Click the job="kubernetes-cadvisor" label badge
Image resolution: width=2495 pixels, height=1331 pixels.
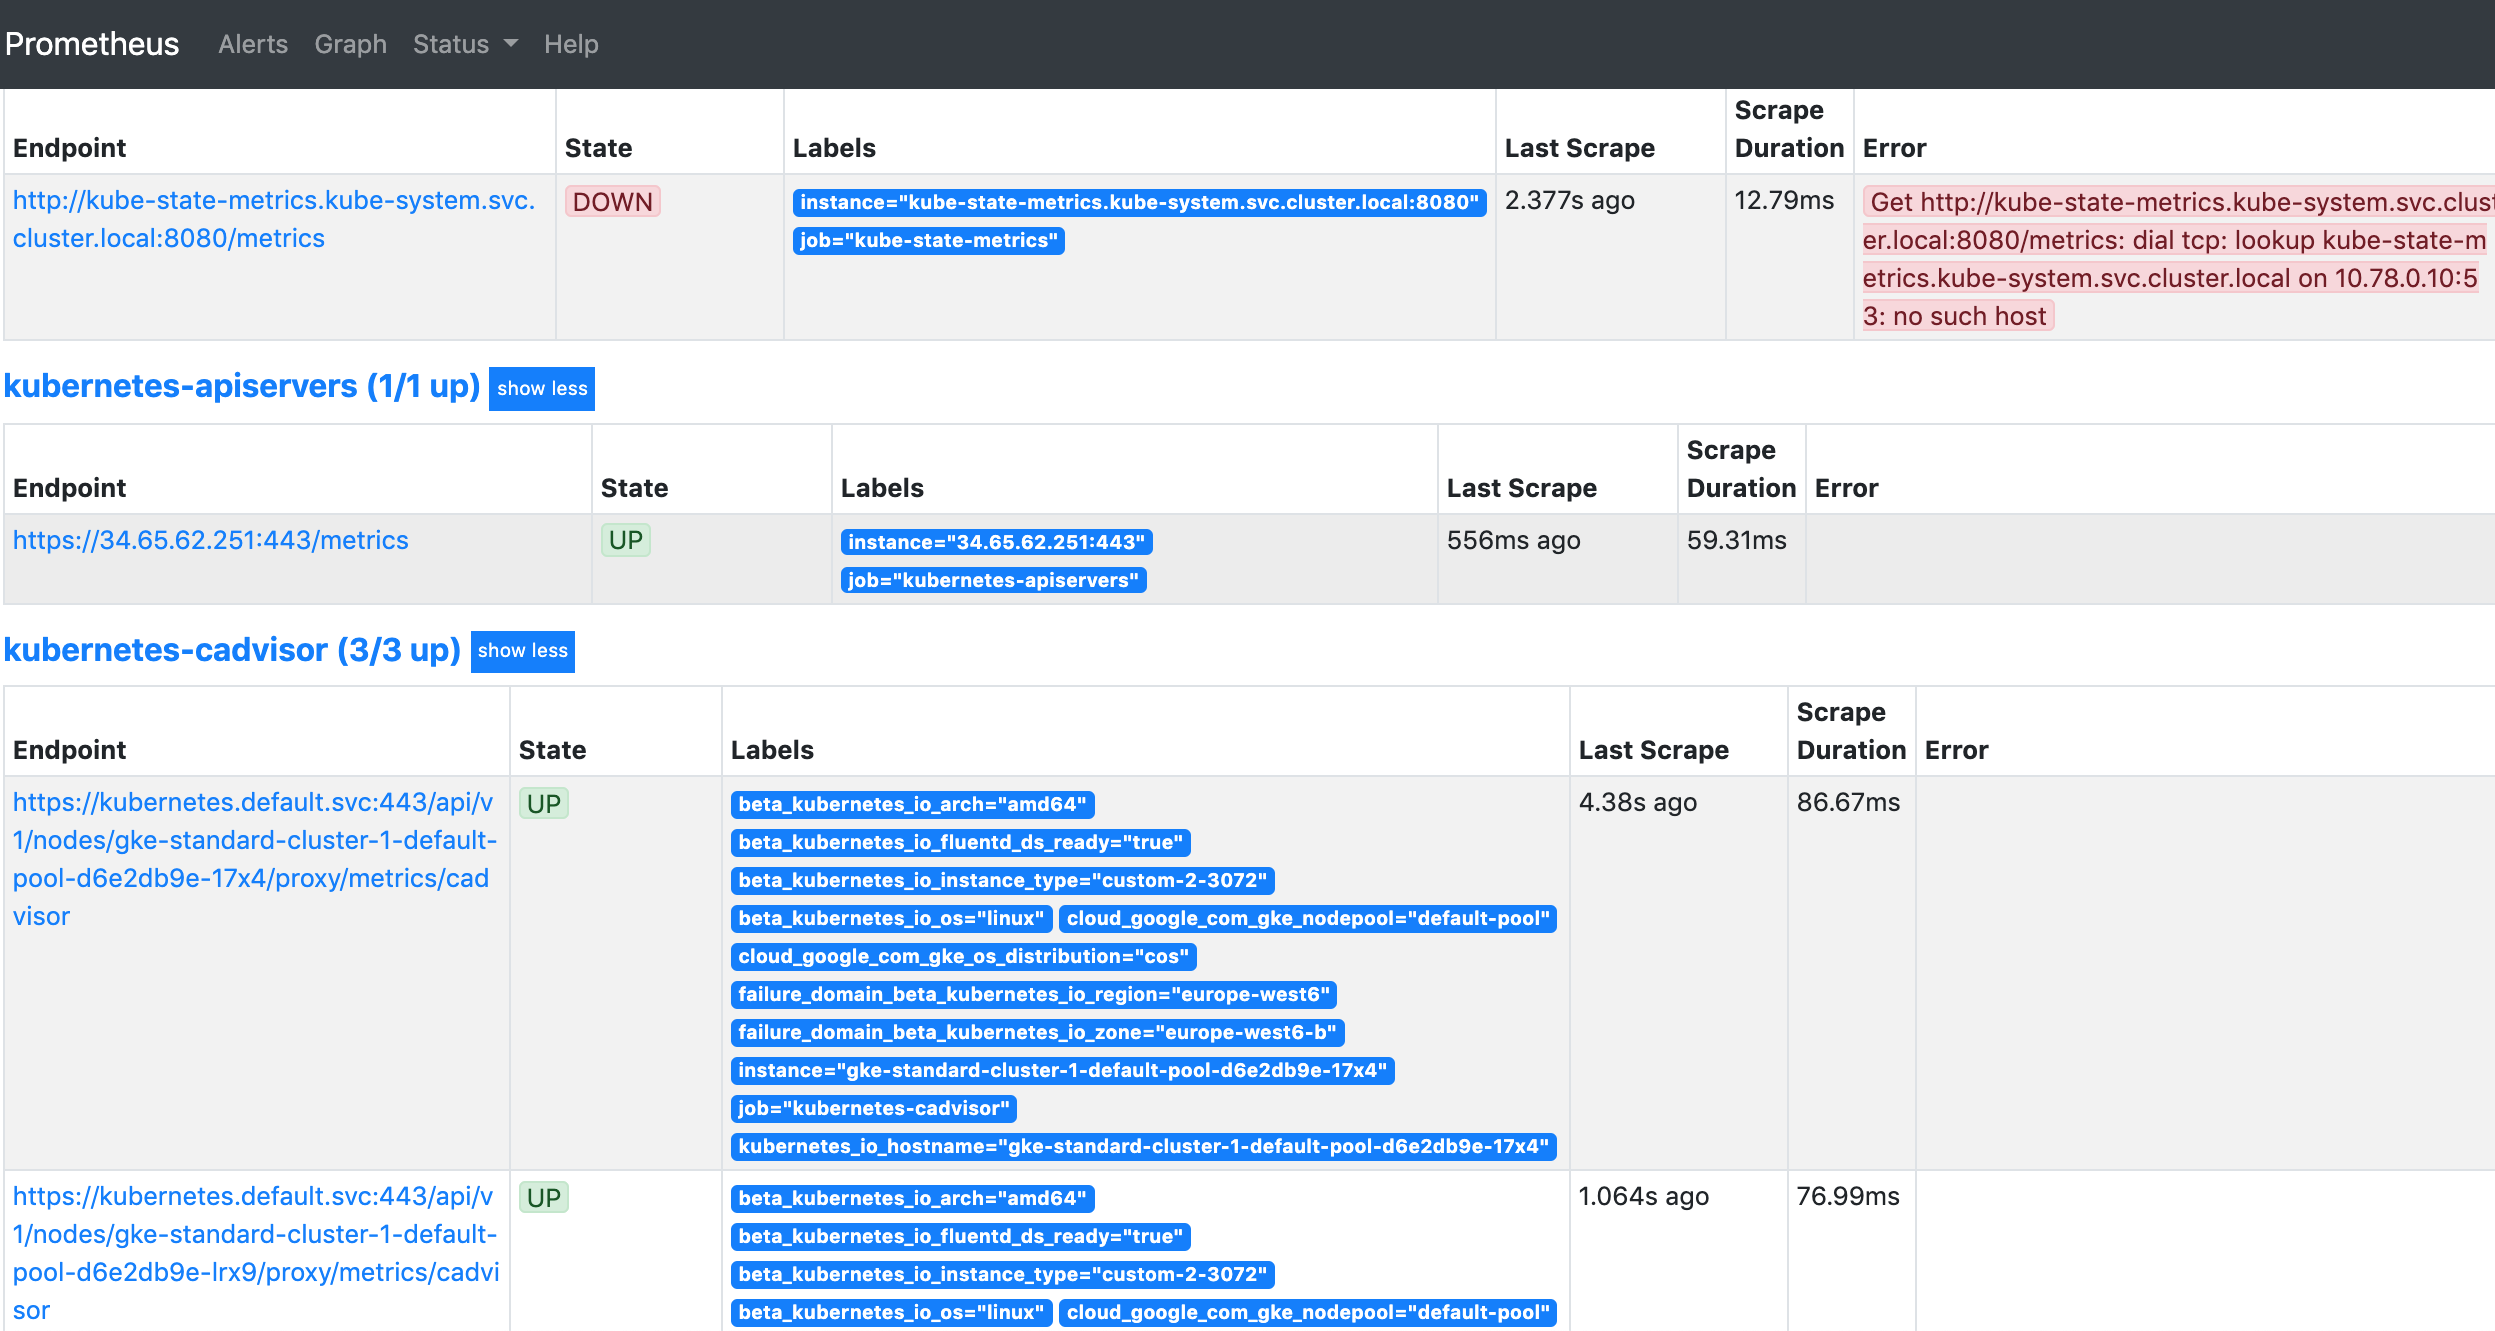(873, 1108)
